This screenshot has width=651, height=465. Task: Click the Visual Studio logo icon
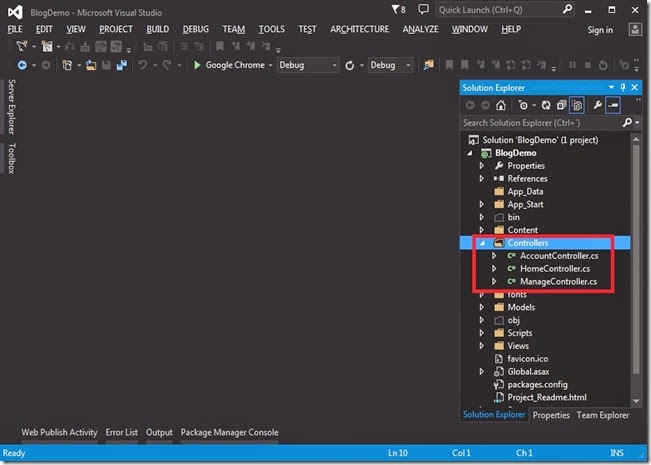[x=15, y=12]
